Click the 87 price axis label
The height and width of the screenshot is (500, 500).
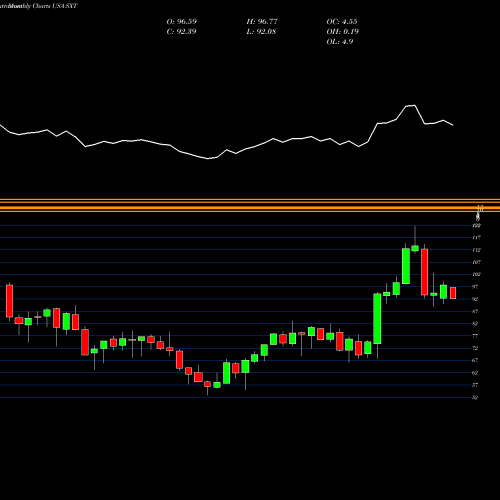[x=475, y=312]
